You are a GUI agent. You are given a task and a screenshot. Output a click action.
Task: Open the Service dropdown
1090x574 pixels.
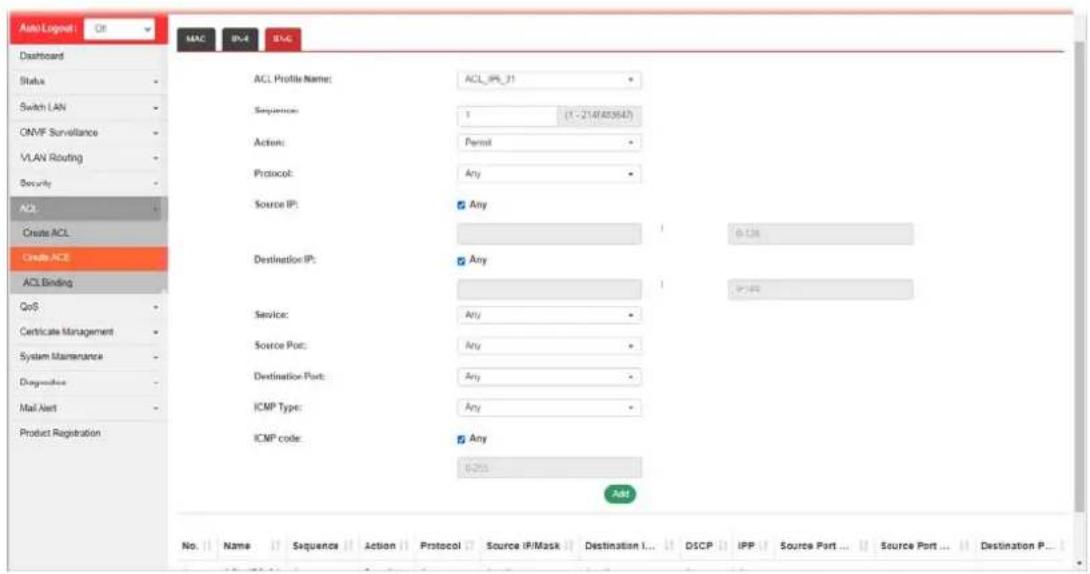(x=549, y=315)
